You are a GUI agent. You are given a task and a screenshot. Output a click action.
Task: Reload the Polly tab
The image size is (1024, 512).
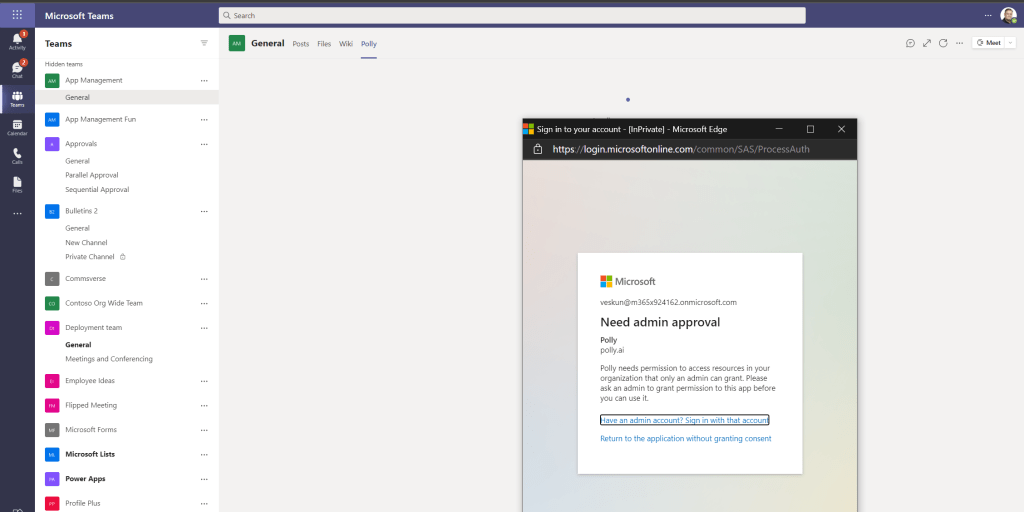click(943, 43)
